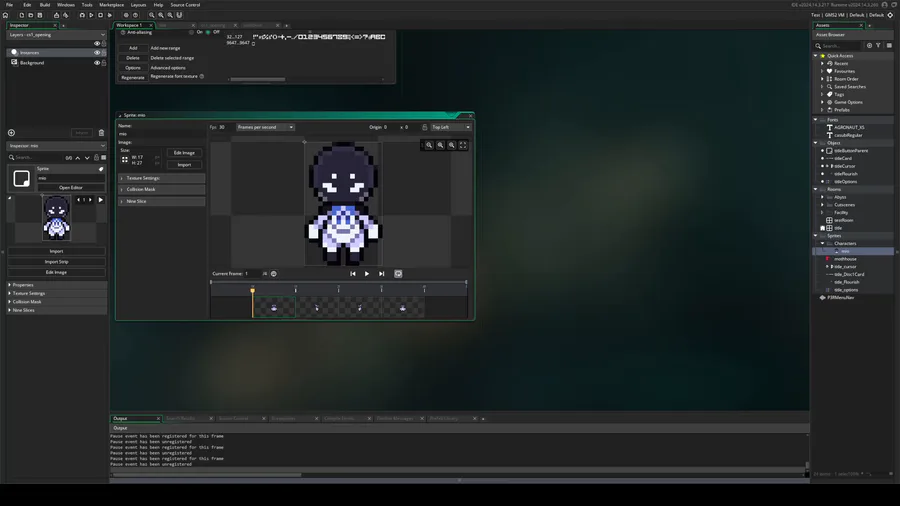The image size is (900, 506).
Task: Toggle Instances layer visibility eye
Action: 96,53
